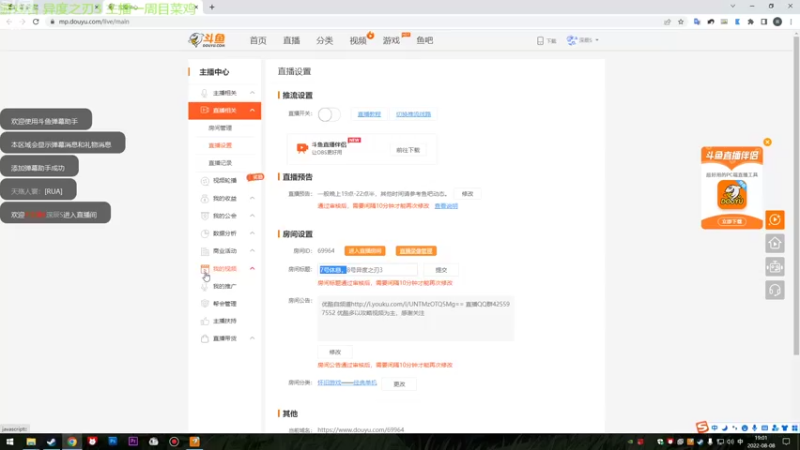Open the 直播教程 link
Viewport: 800px width, 450px height.
click(369, 114)
